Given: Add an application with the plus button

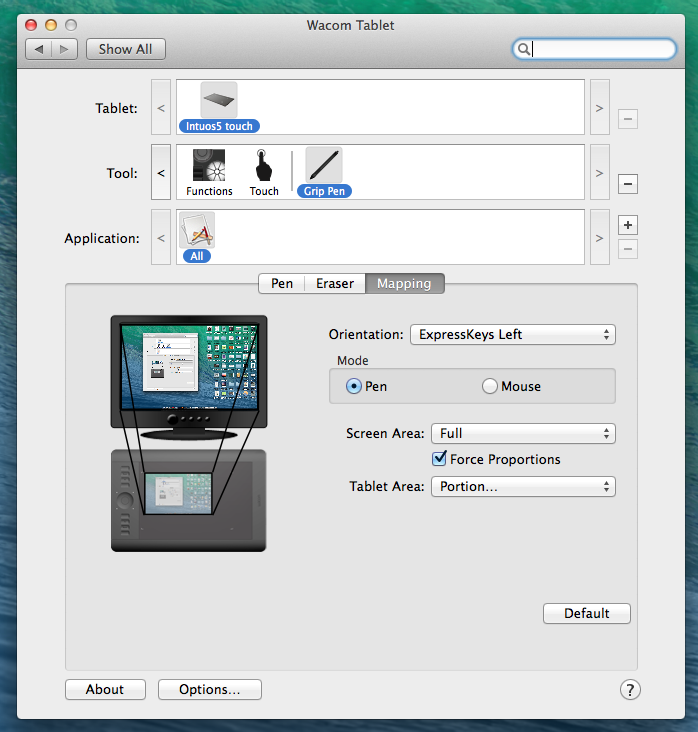Looking at the screenshot, I should pyautogui.click(x=628, y=225).
